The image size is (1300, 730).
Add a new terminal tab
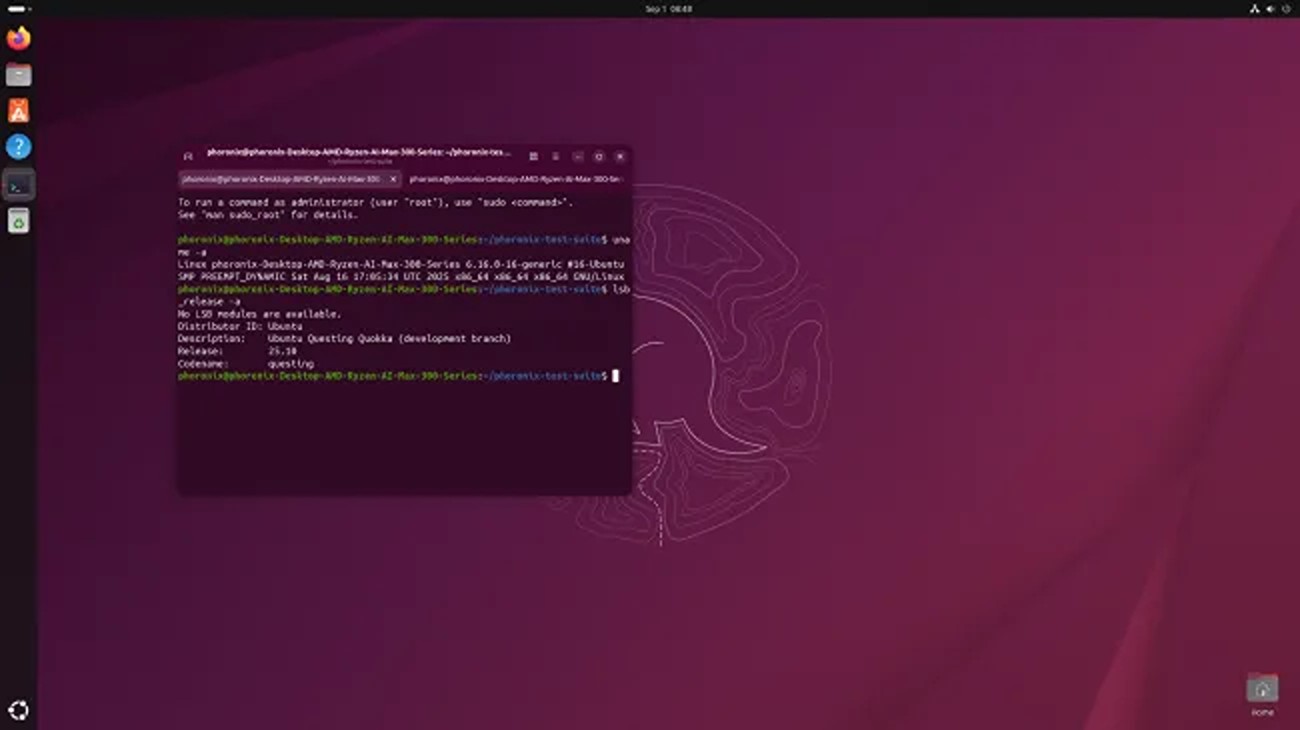pos(188,156)
